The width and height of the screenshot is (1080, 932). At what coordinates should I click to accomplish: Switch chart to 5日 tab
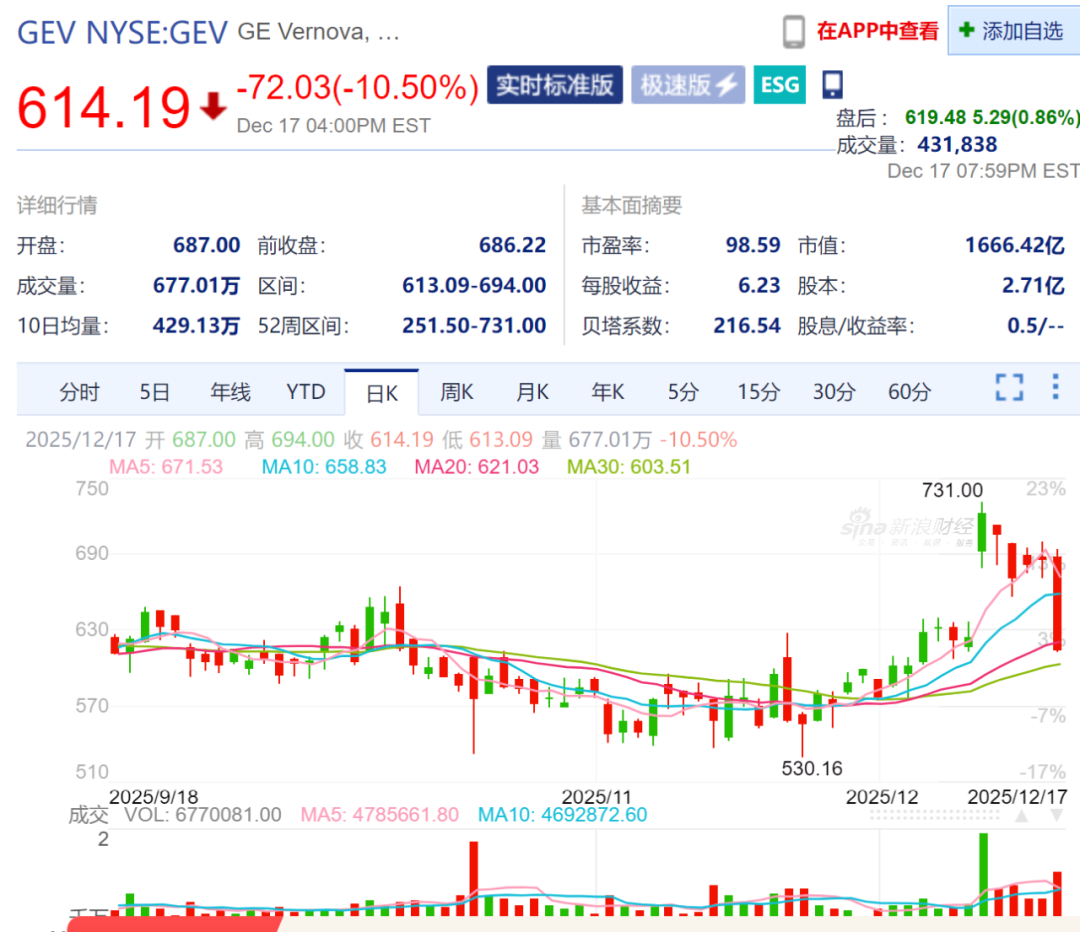click(x=154, y=392)
